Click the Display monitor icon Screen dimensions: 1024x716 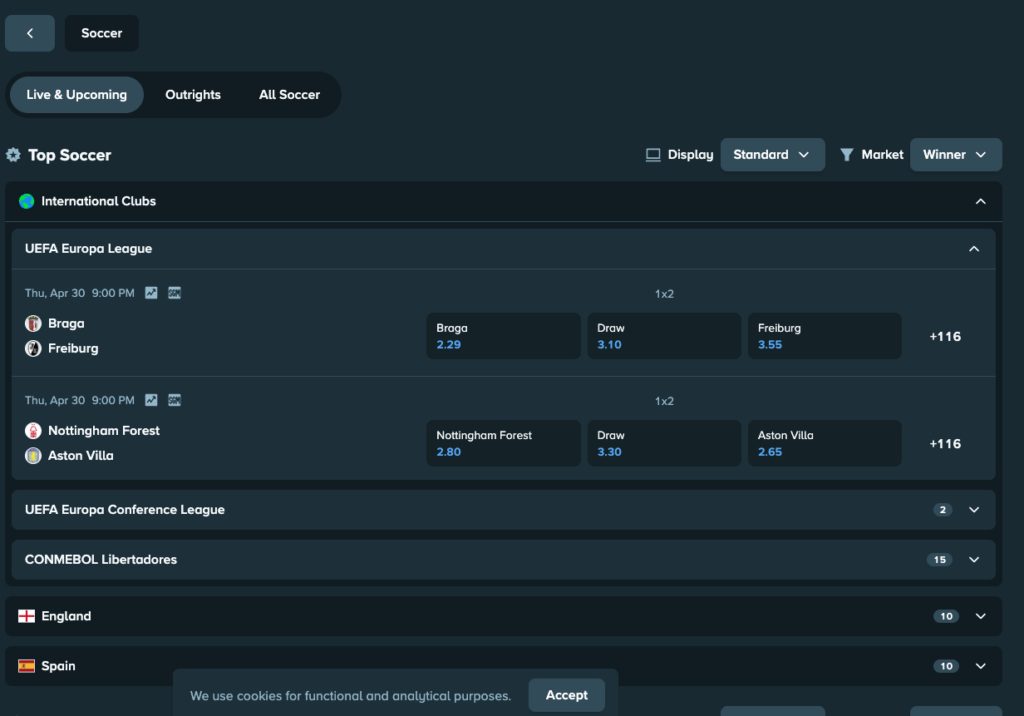tap(653, 155)
